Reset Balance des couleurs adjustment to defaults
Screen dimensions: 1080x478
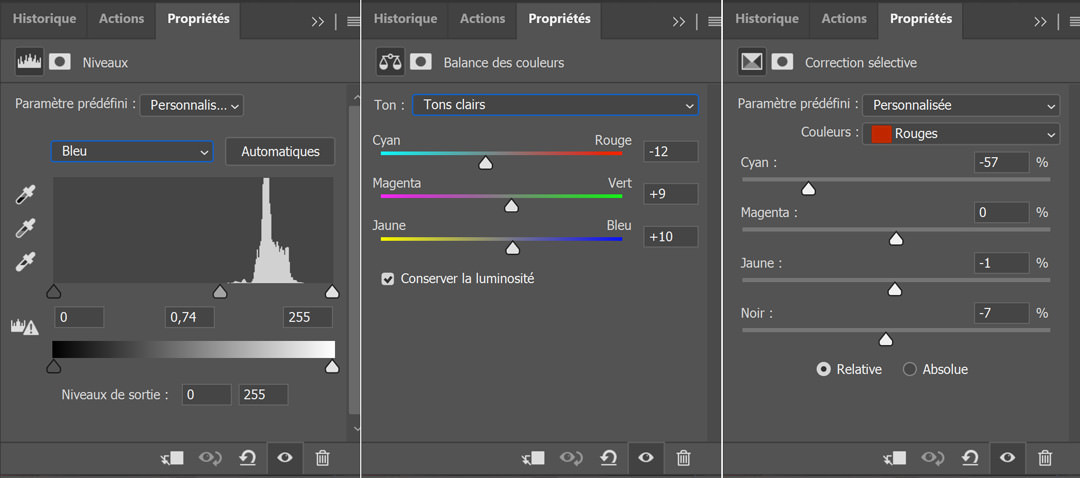pos(609,458)
